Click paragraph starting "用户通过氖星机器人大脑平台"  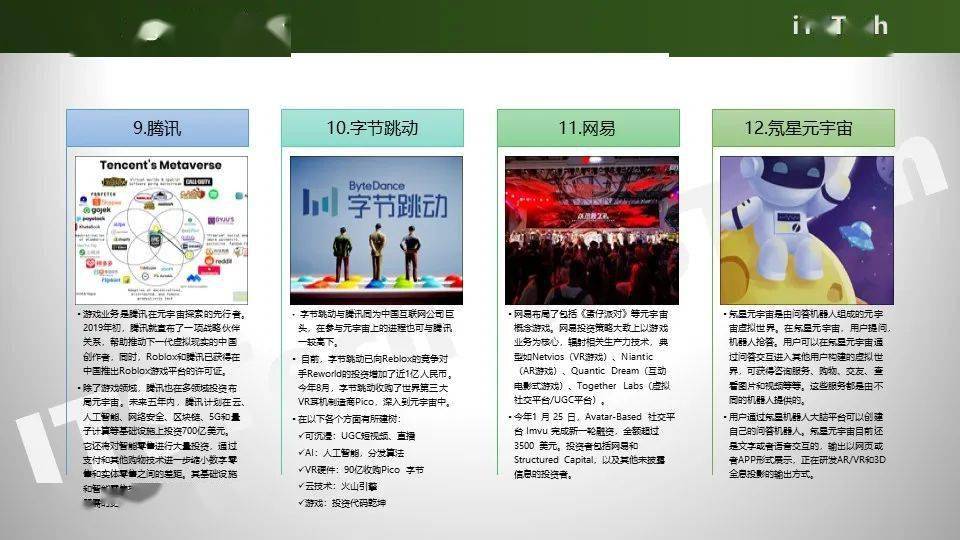pos(804,445)
